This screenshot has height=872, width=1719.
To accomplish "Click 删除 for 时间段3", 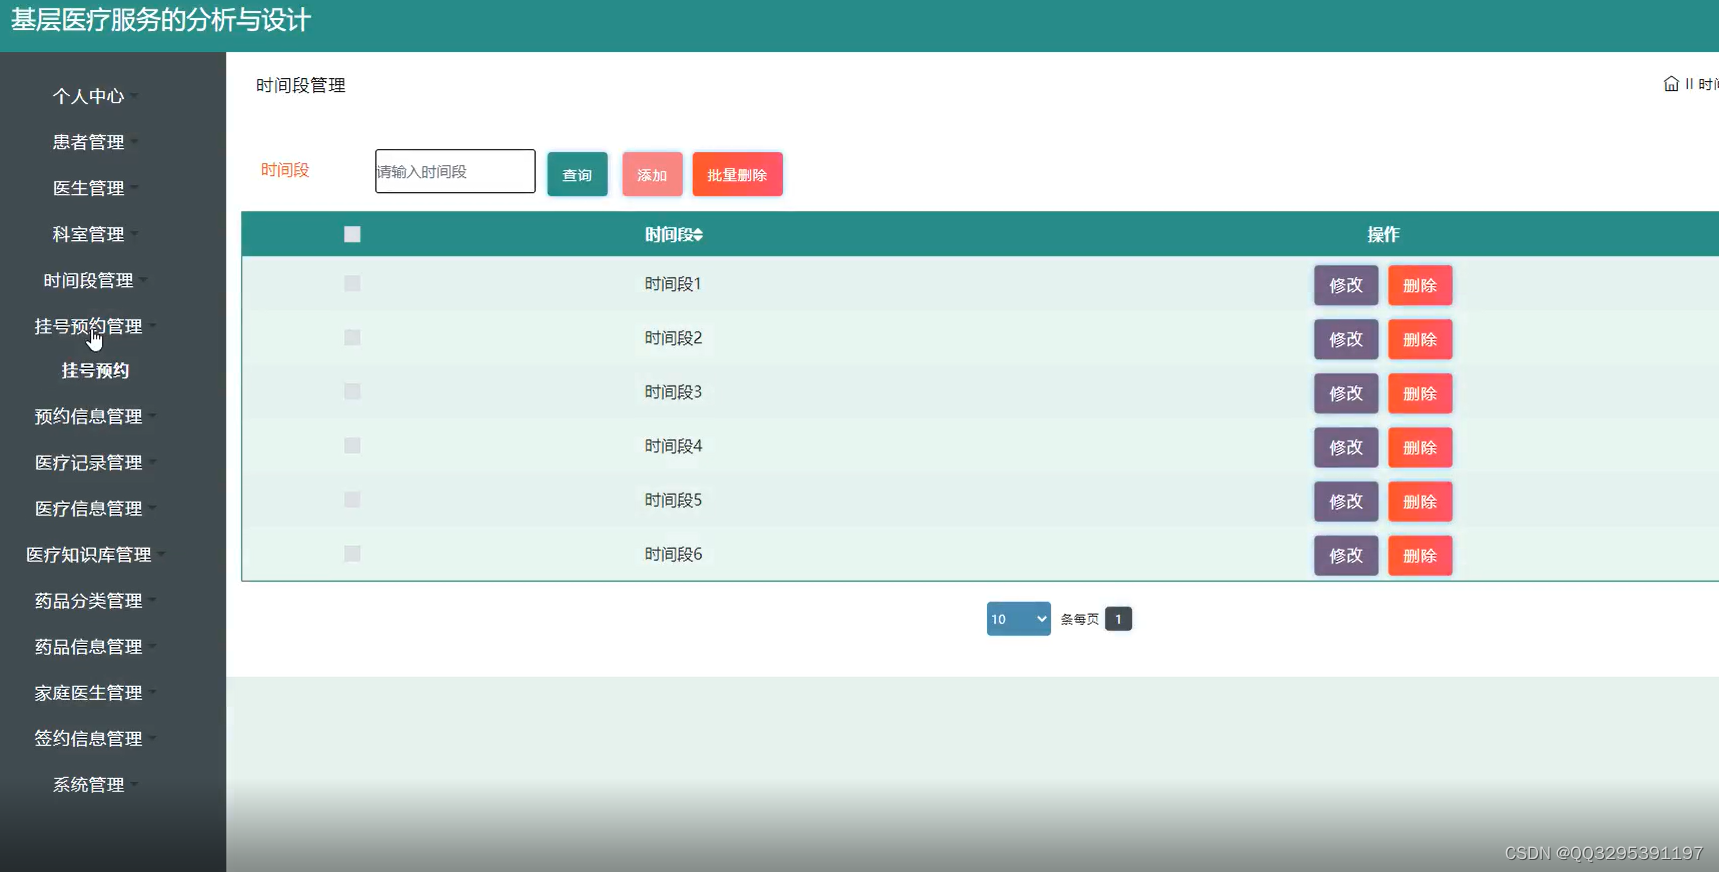I will click(1420, 393).
